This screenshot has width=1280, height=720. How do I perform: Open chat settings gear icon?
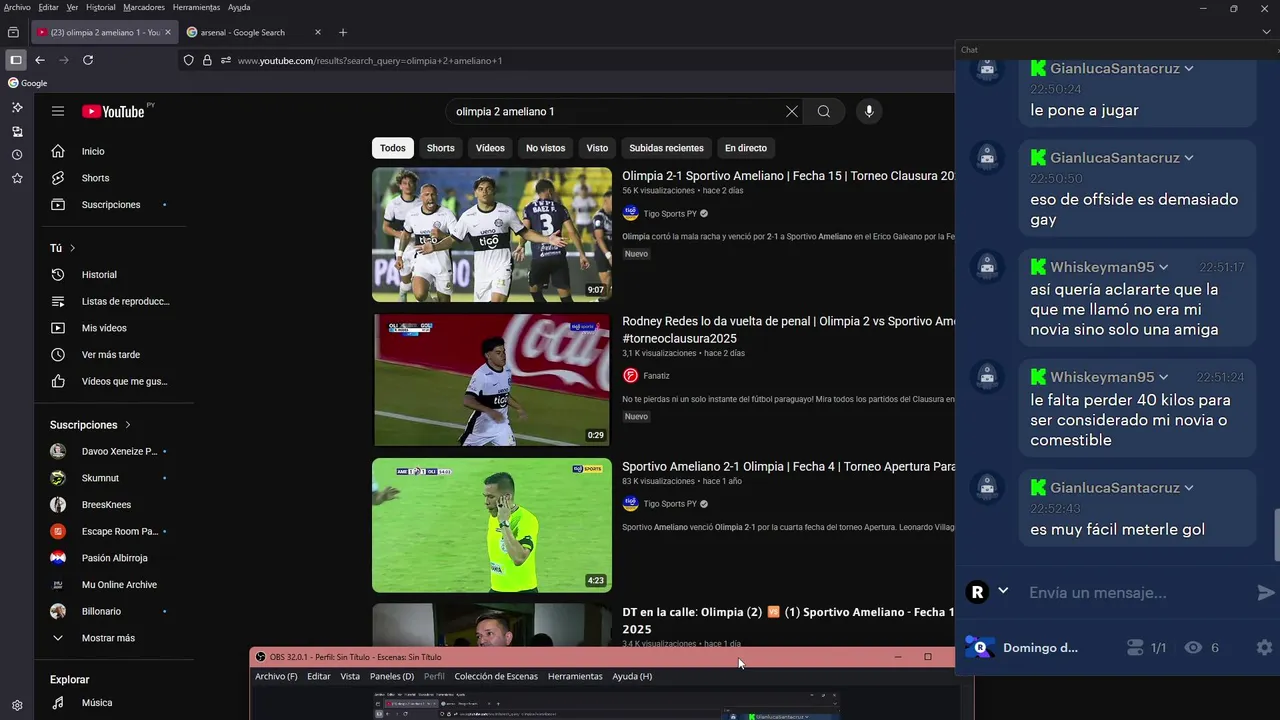pyautogui.click(x=1264, y=648)
